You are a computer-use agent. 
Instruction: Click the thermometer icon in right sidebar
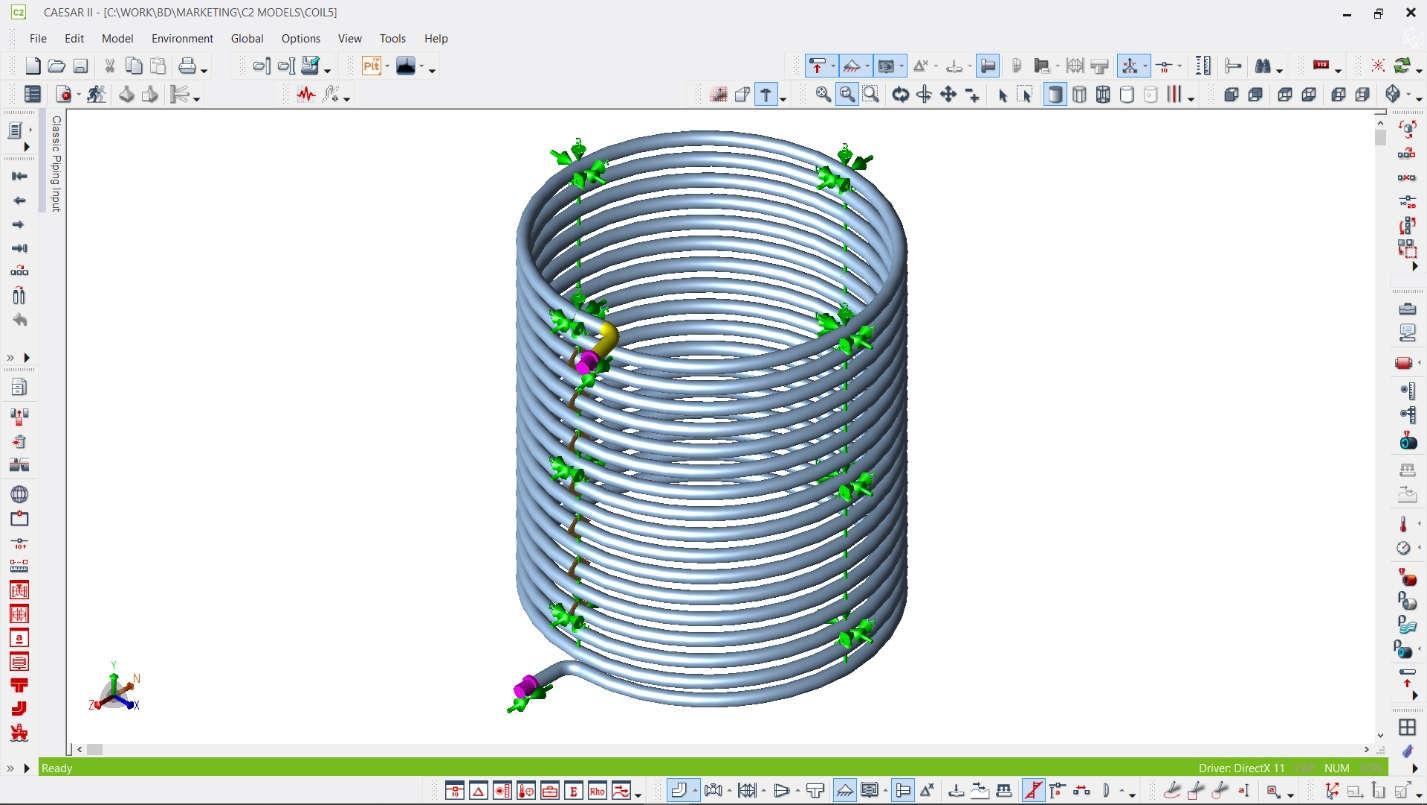(1403, 524)
